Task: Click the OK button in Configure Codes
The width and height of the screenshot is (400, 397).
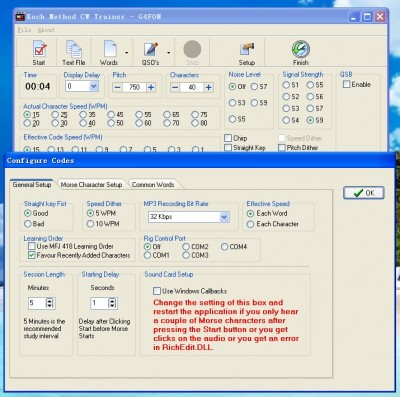Action: pos(364,193)
